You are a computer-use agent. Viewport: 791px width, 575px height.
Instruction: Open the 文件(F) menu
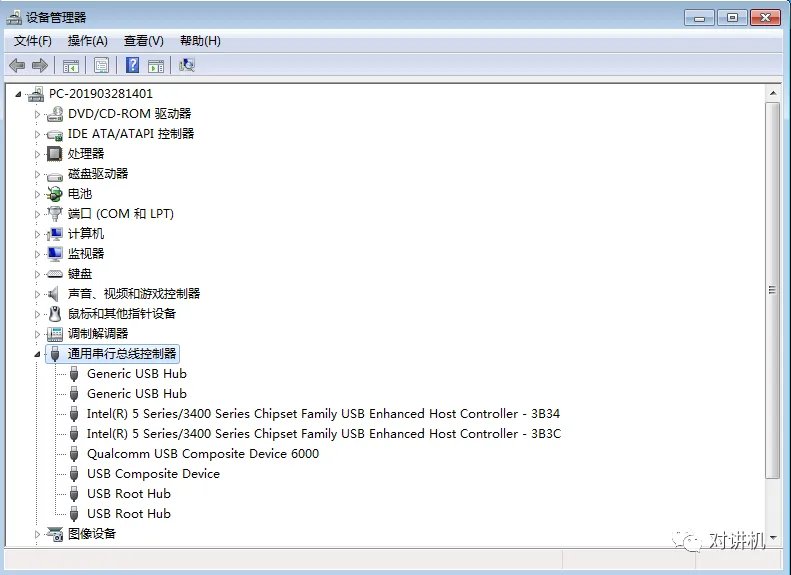point(33,41)
